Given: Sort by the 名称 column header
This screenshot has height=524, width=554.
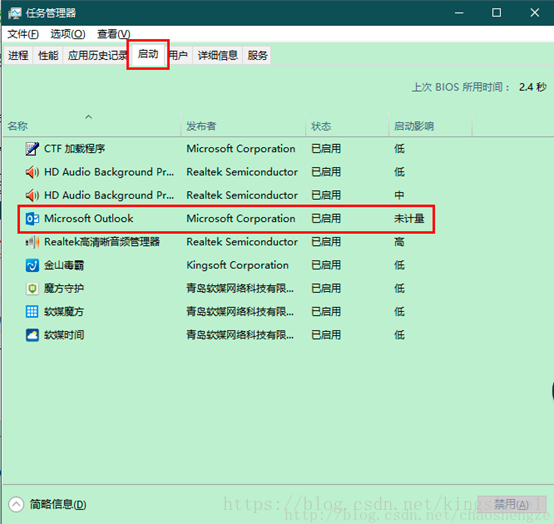Looking at the screenshot, I should (x=92, y=126).
